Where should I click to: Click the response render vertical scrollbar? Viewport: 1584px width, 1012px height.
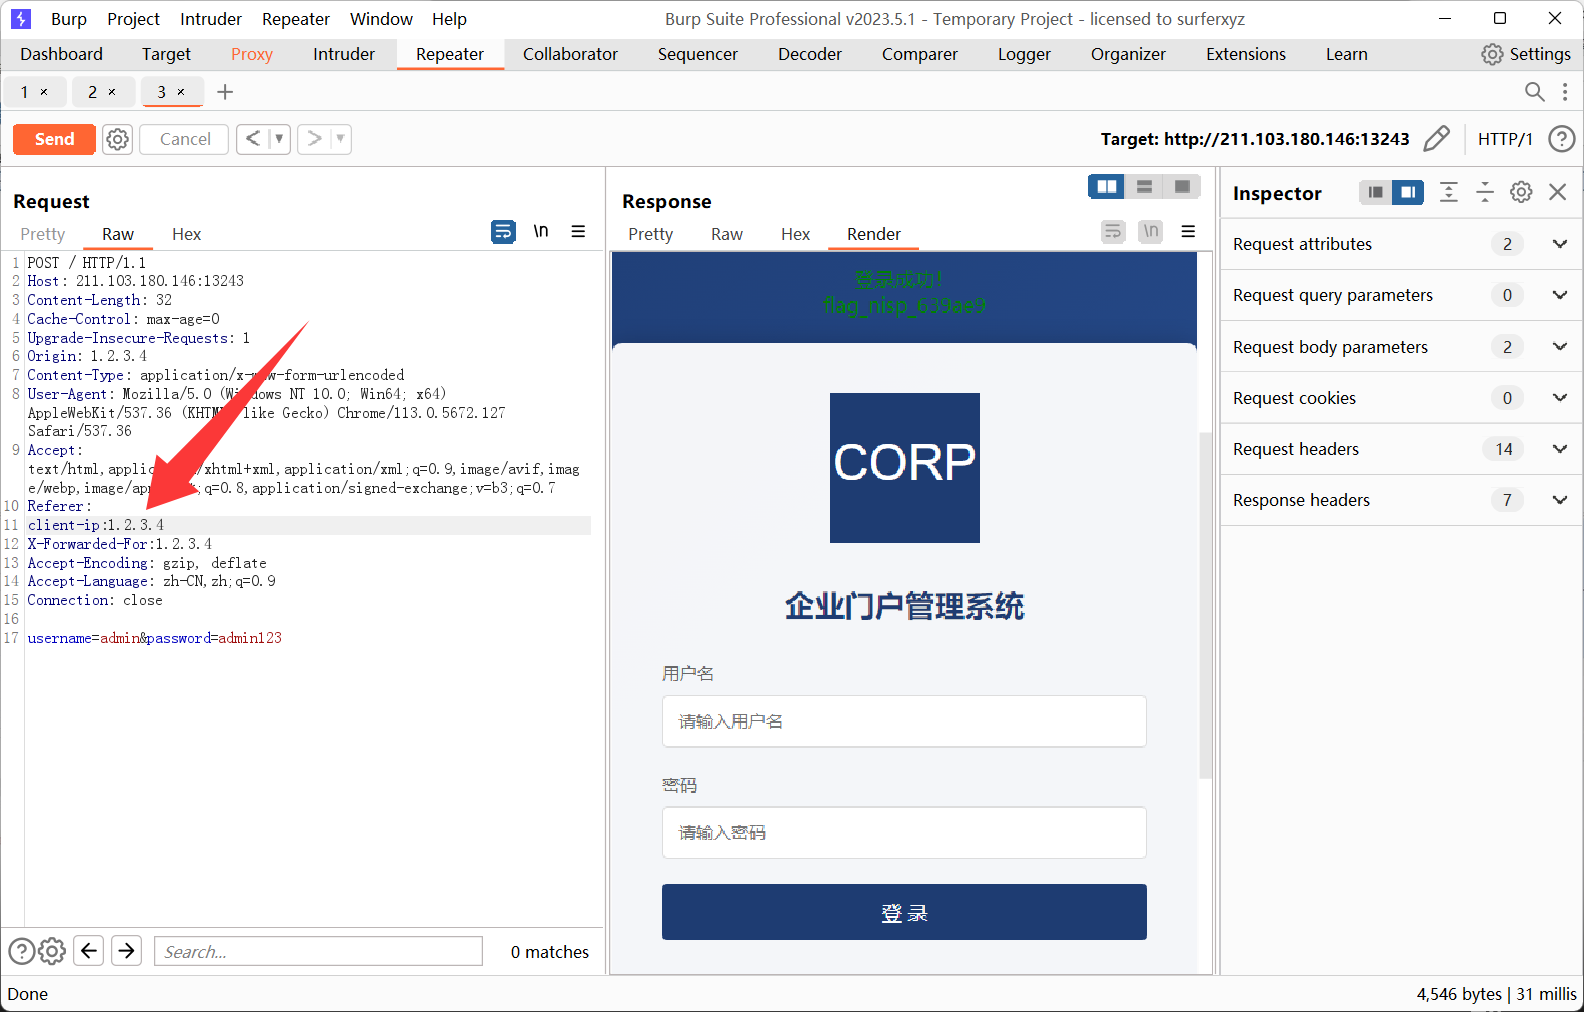click(1205, 605)
